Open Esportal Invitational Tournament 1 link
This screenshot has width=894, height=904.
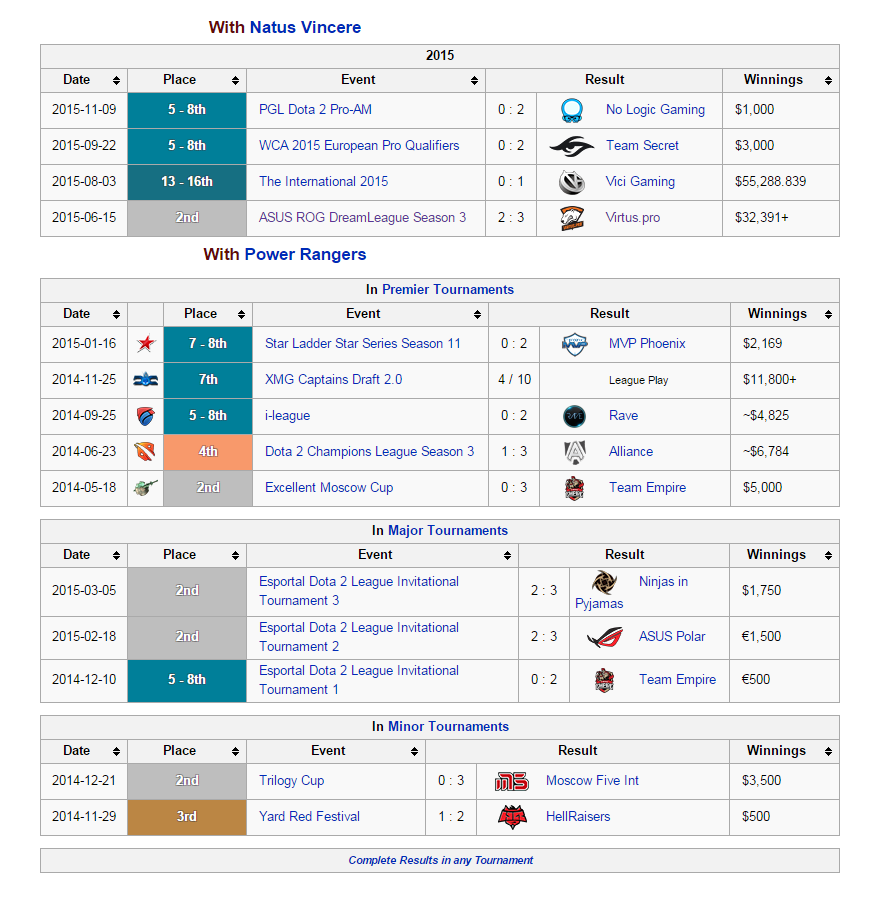[359, 680]
